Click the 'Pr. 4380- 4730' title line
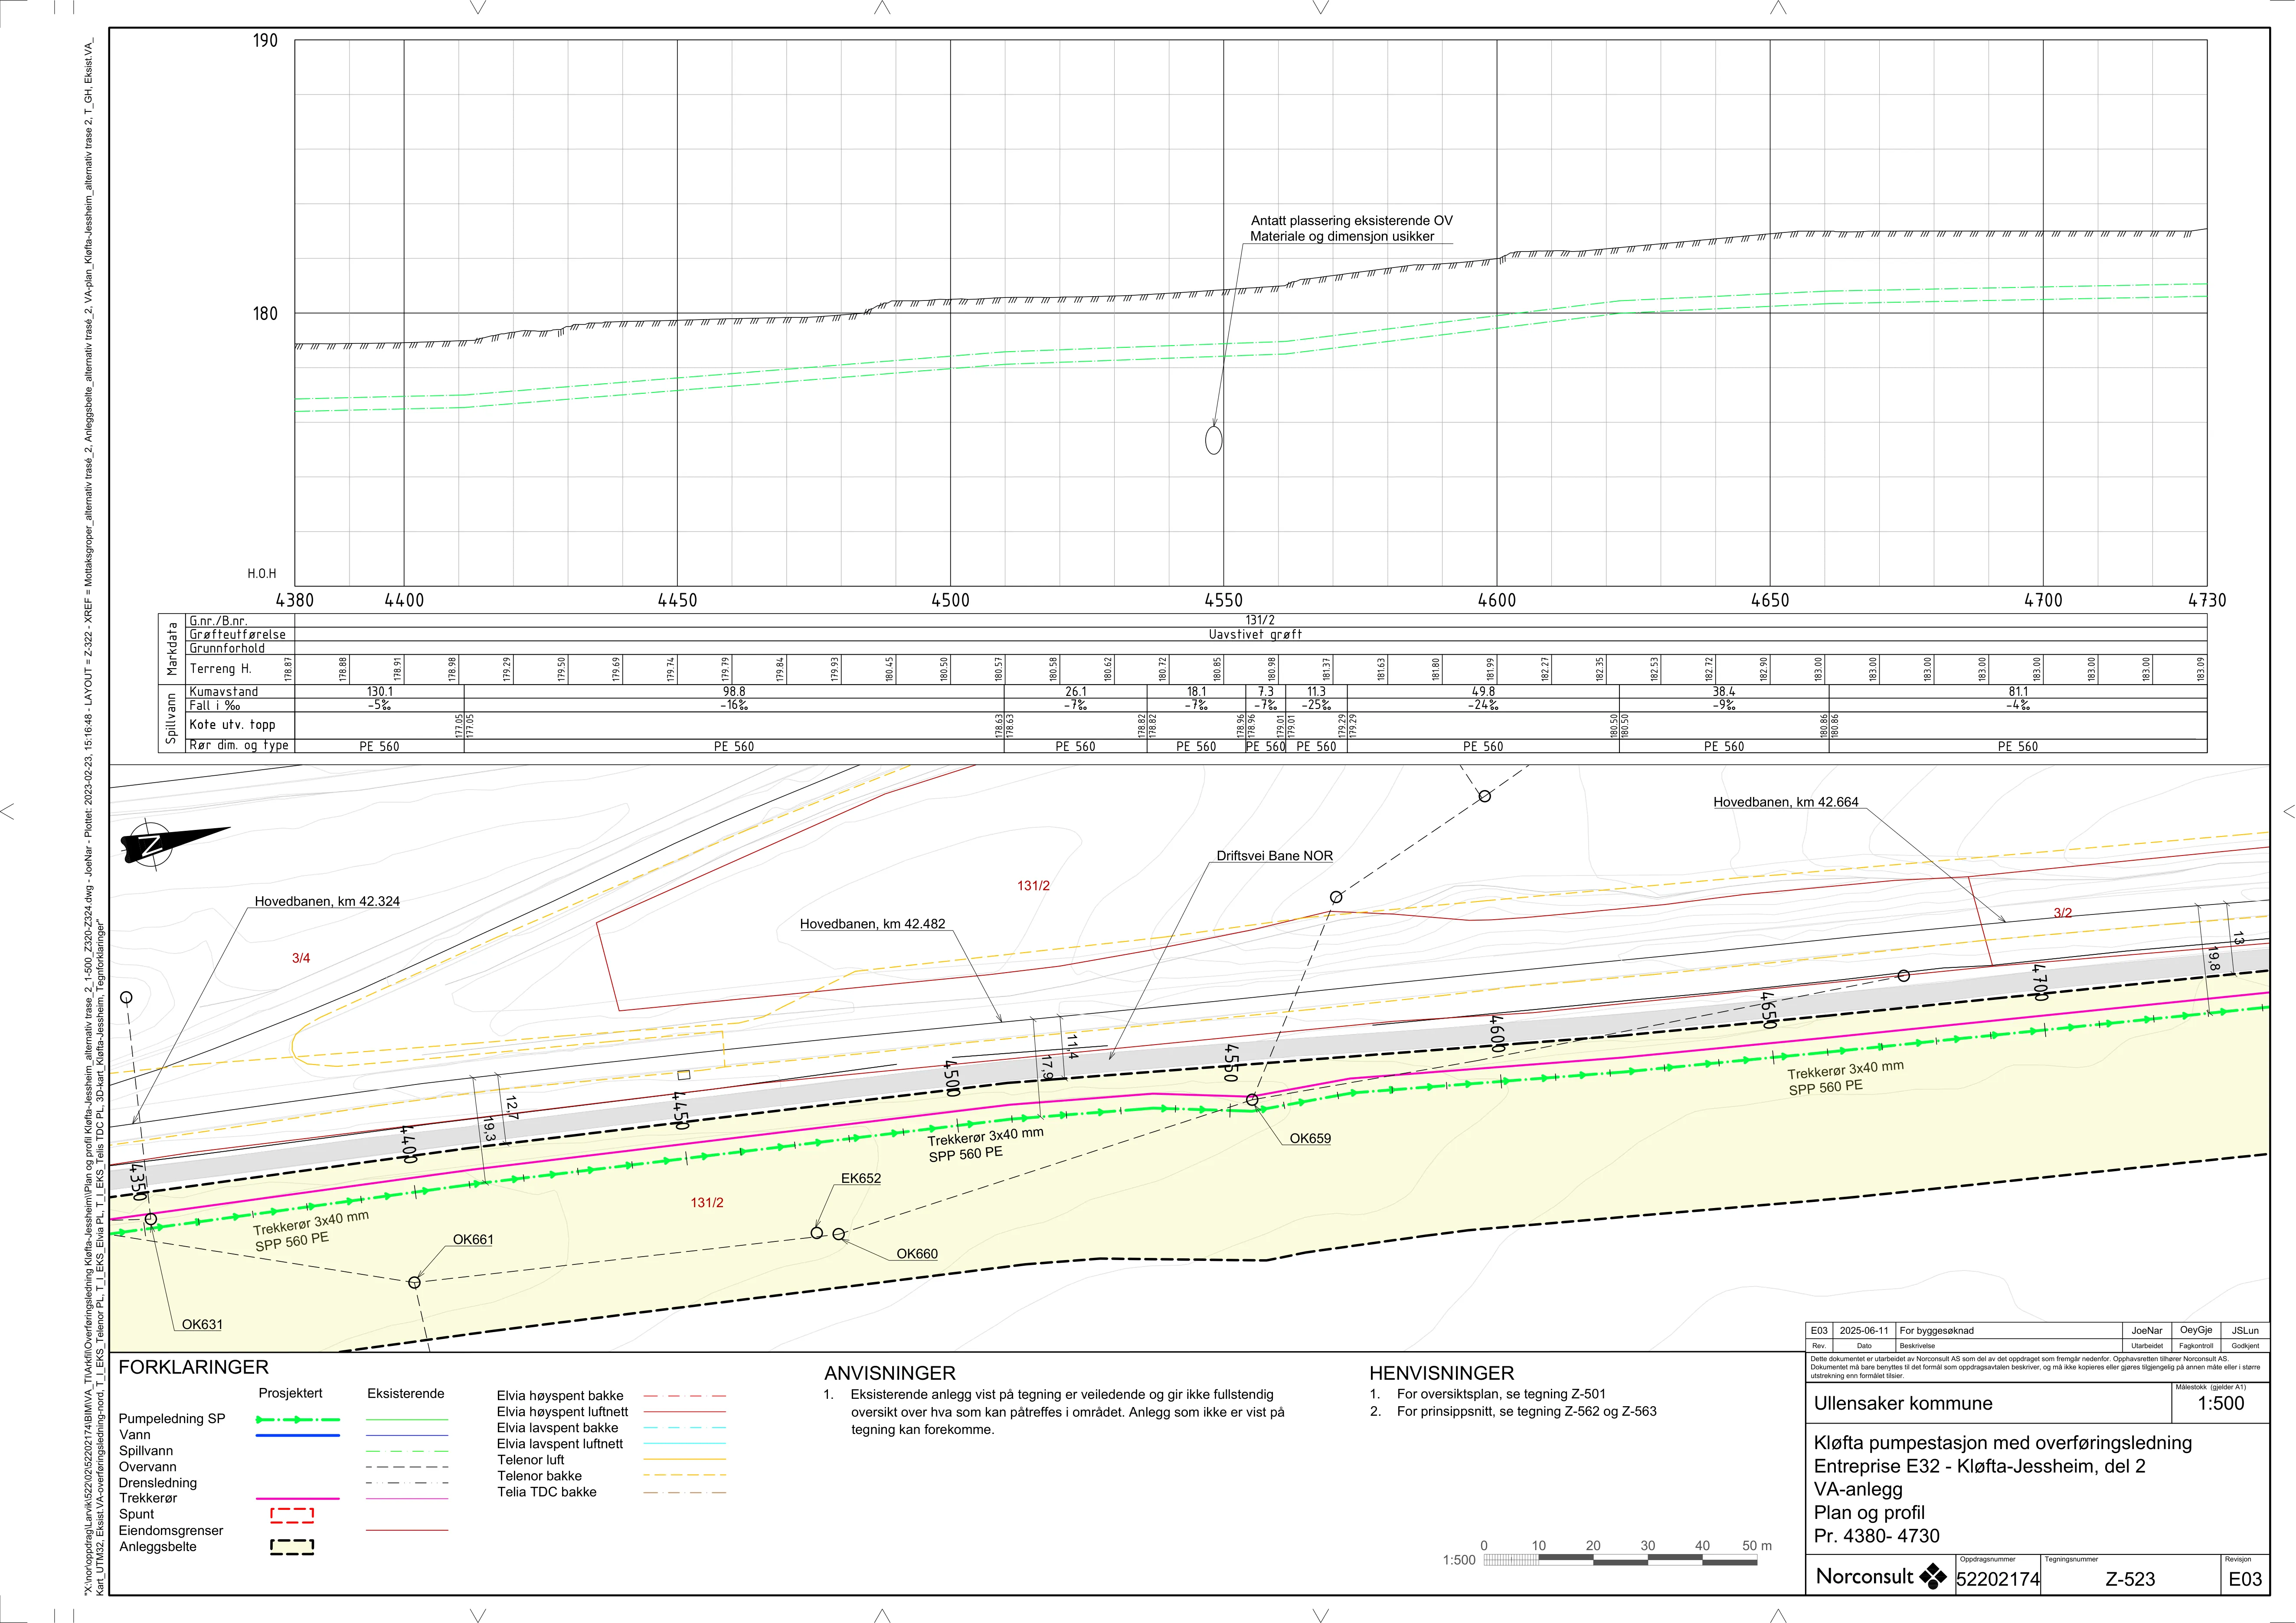Image resolution: width=2296 pixels, height=1623 pixels. (x=1876, y=1536)
